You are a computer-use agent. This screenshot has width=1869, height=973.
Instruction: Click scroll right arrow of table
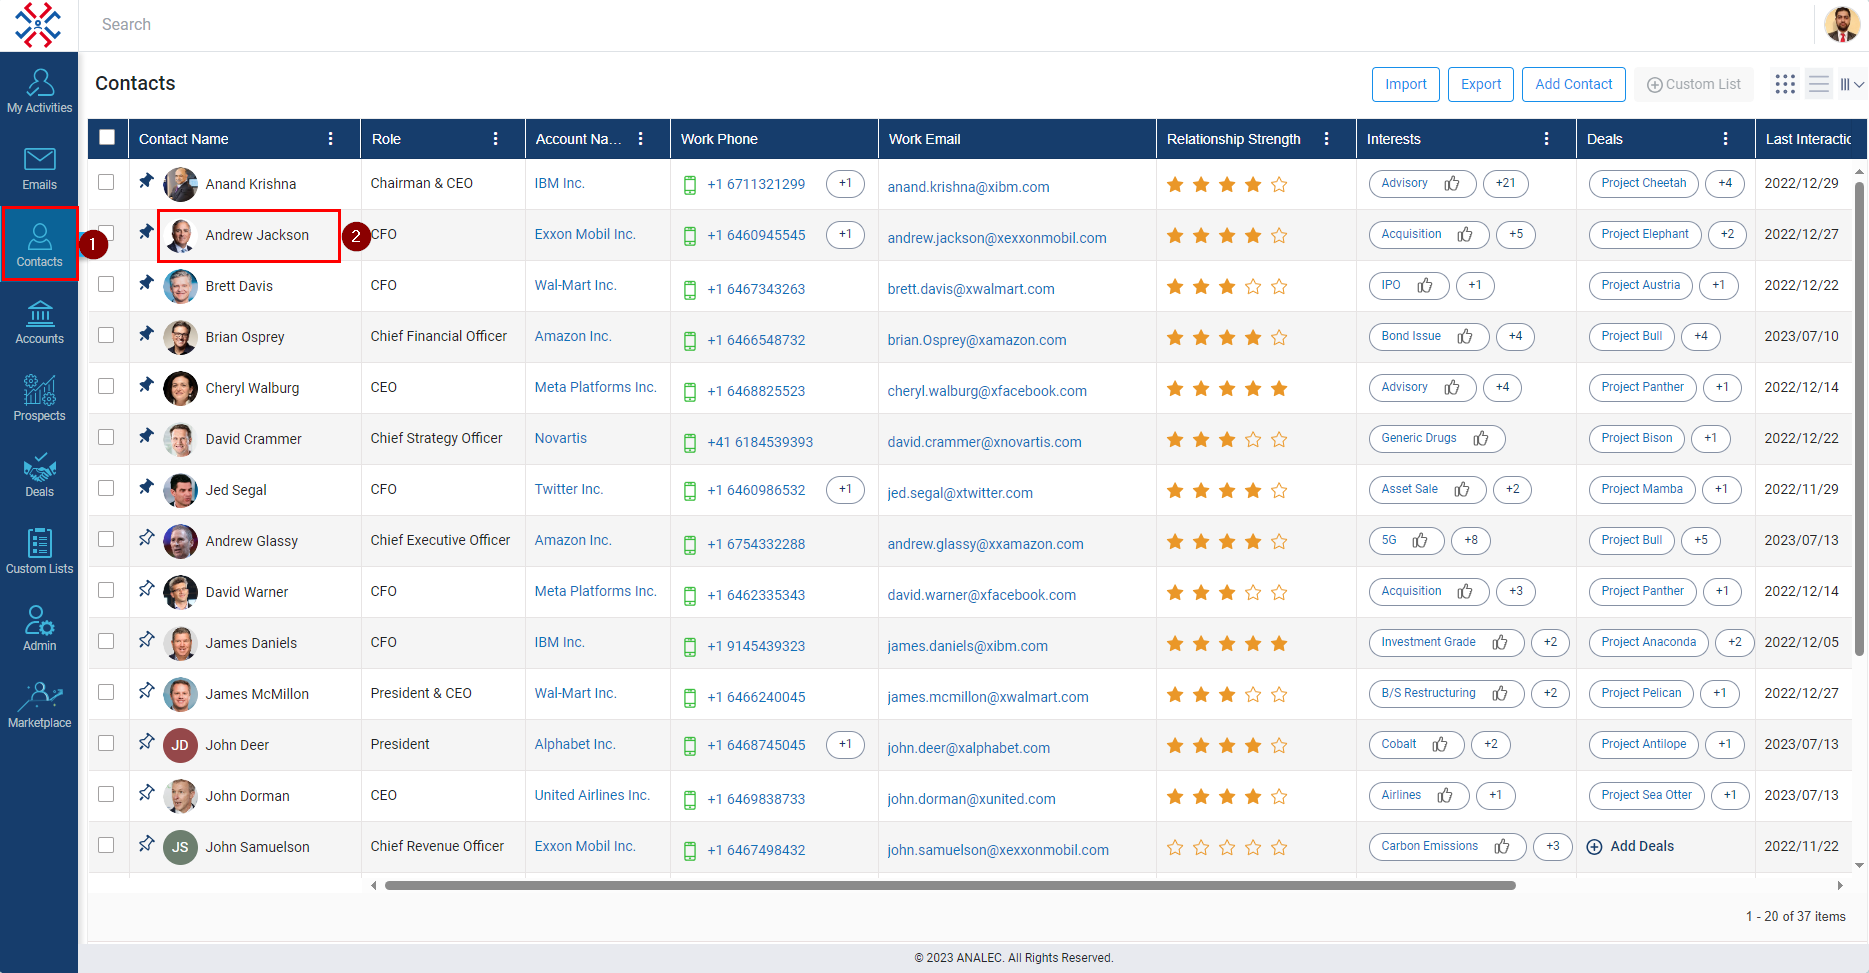1840,885
